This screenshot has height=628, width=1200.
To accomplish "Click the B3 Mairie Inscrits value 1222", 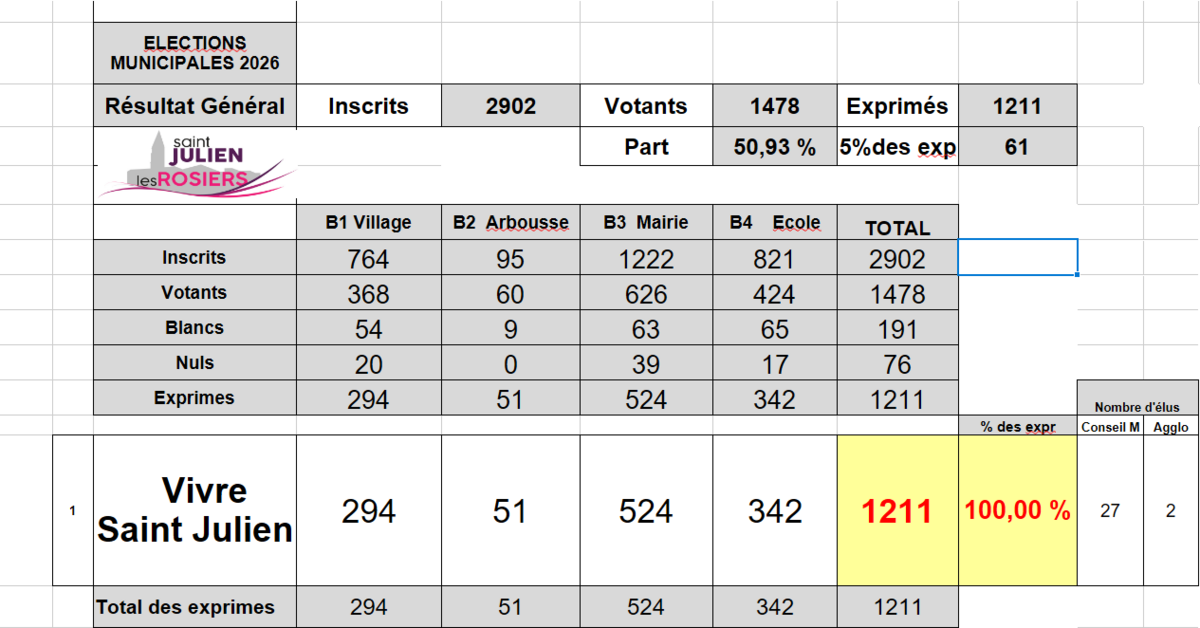I will 646,259.
